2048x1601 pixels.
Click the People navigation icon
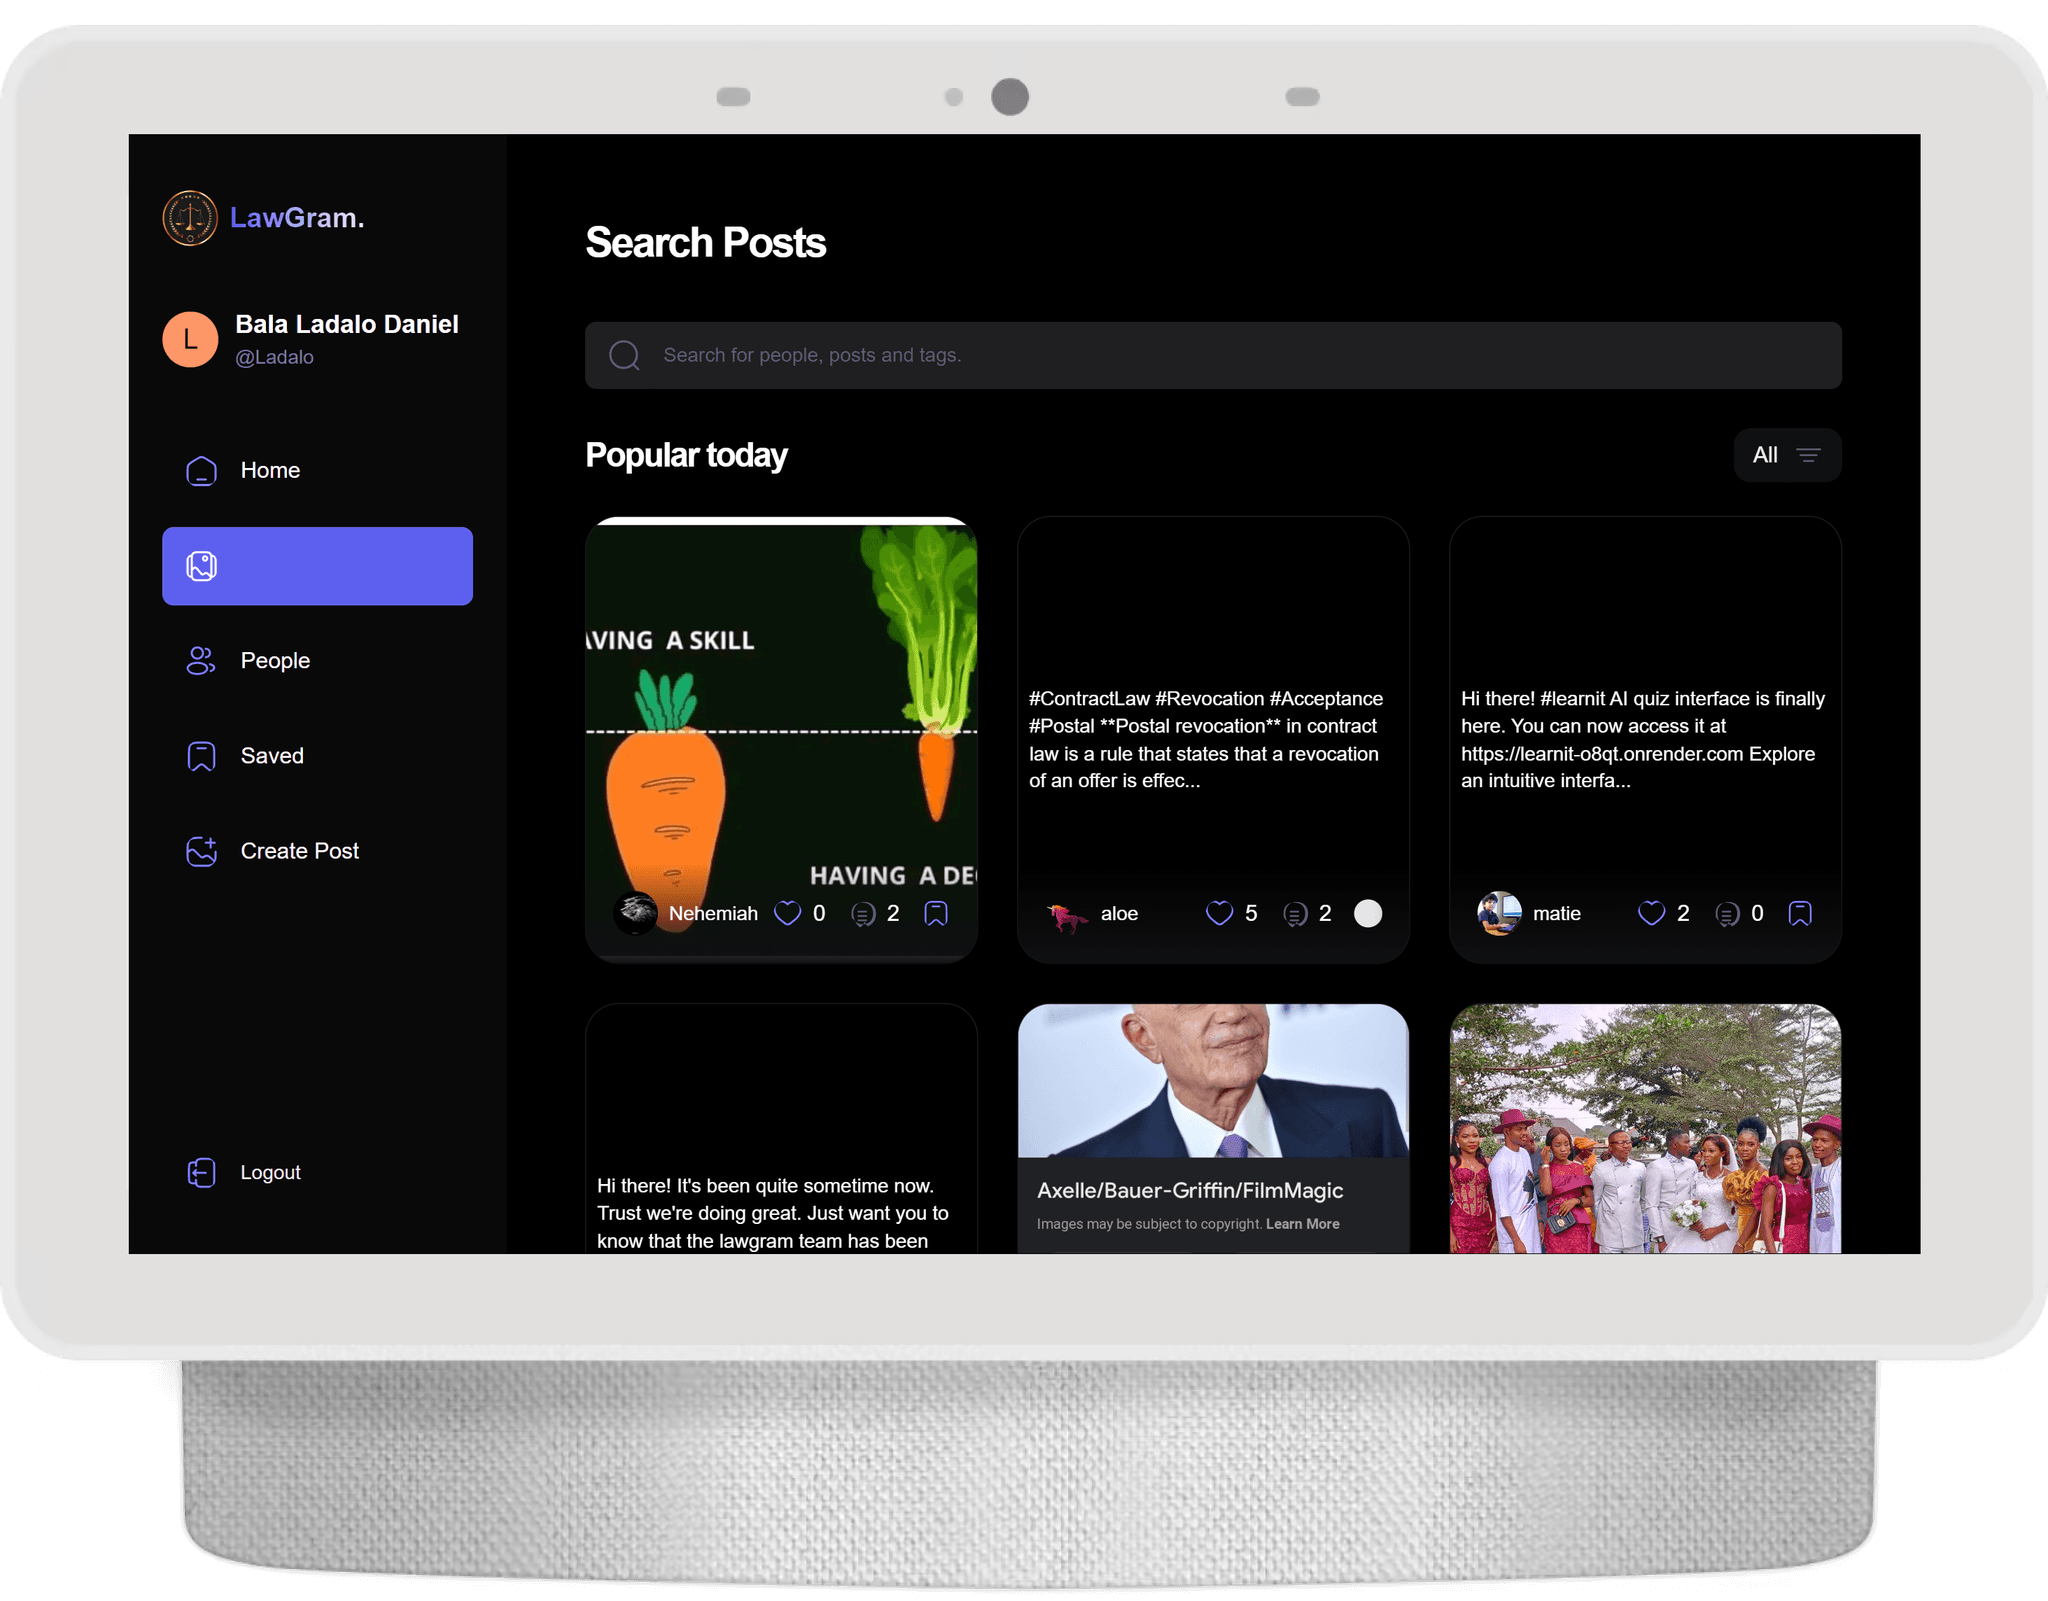click(x=199, y=660)
